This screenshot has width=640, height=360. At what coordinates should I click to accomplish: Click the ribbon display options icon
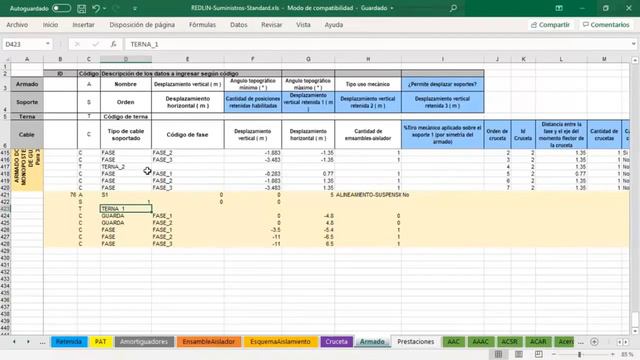(x=559, y=8)
